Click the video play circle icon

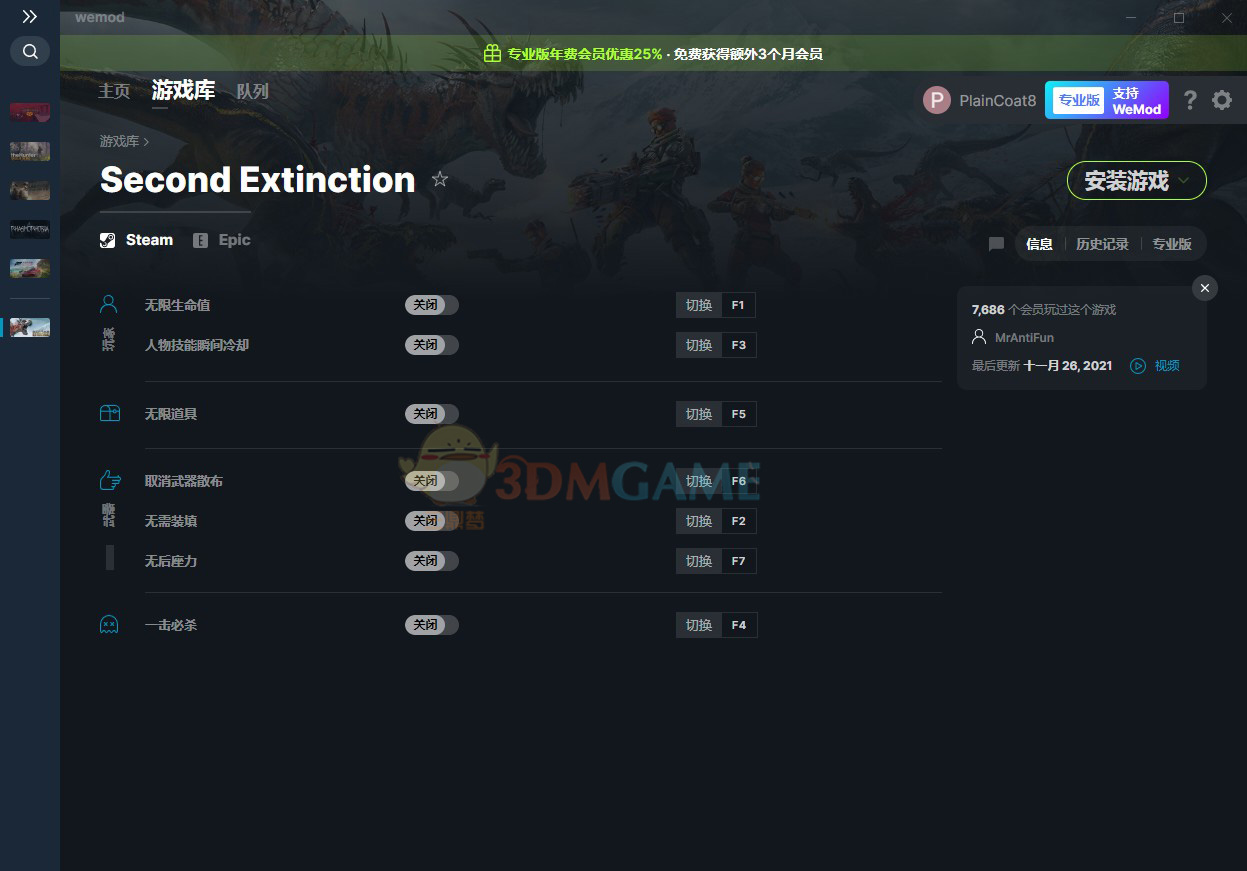(x=1138, y=366)
